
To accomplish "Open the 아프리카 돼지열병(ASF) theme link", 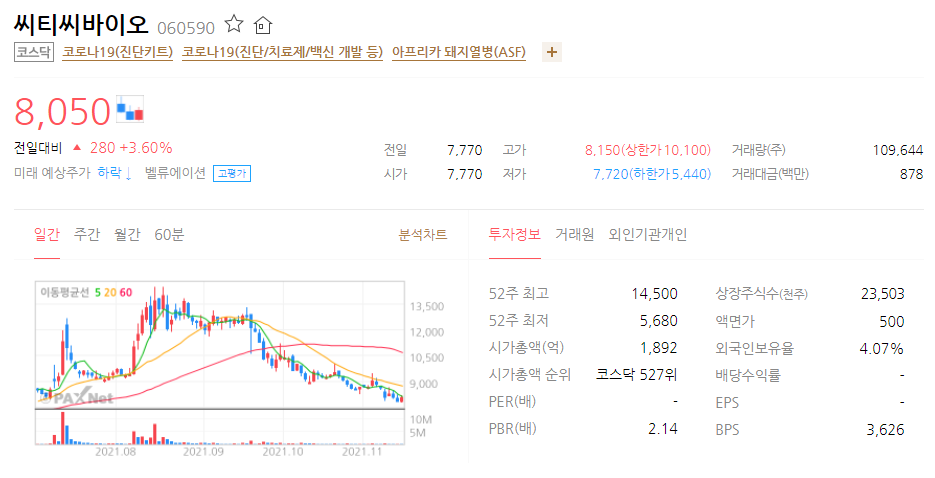I will (x=459, y=52).
